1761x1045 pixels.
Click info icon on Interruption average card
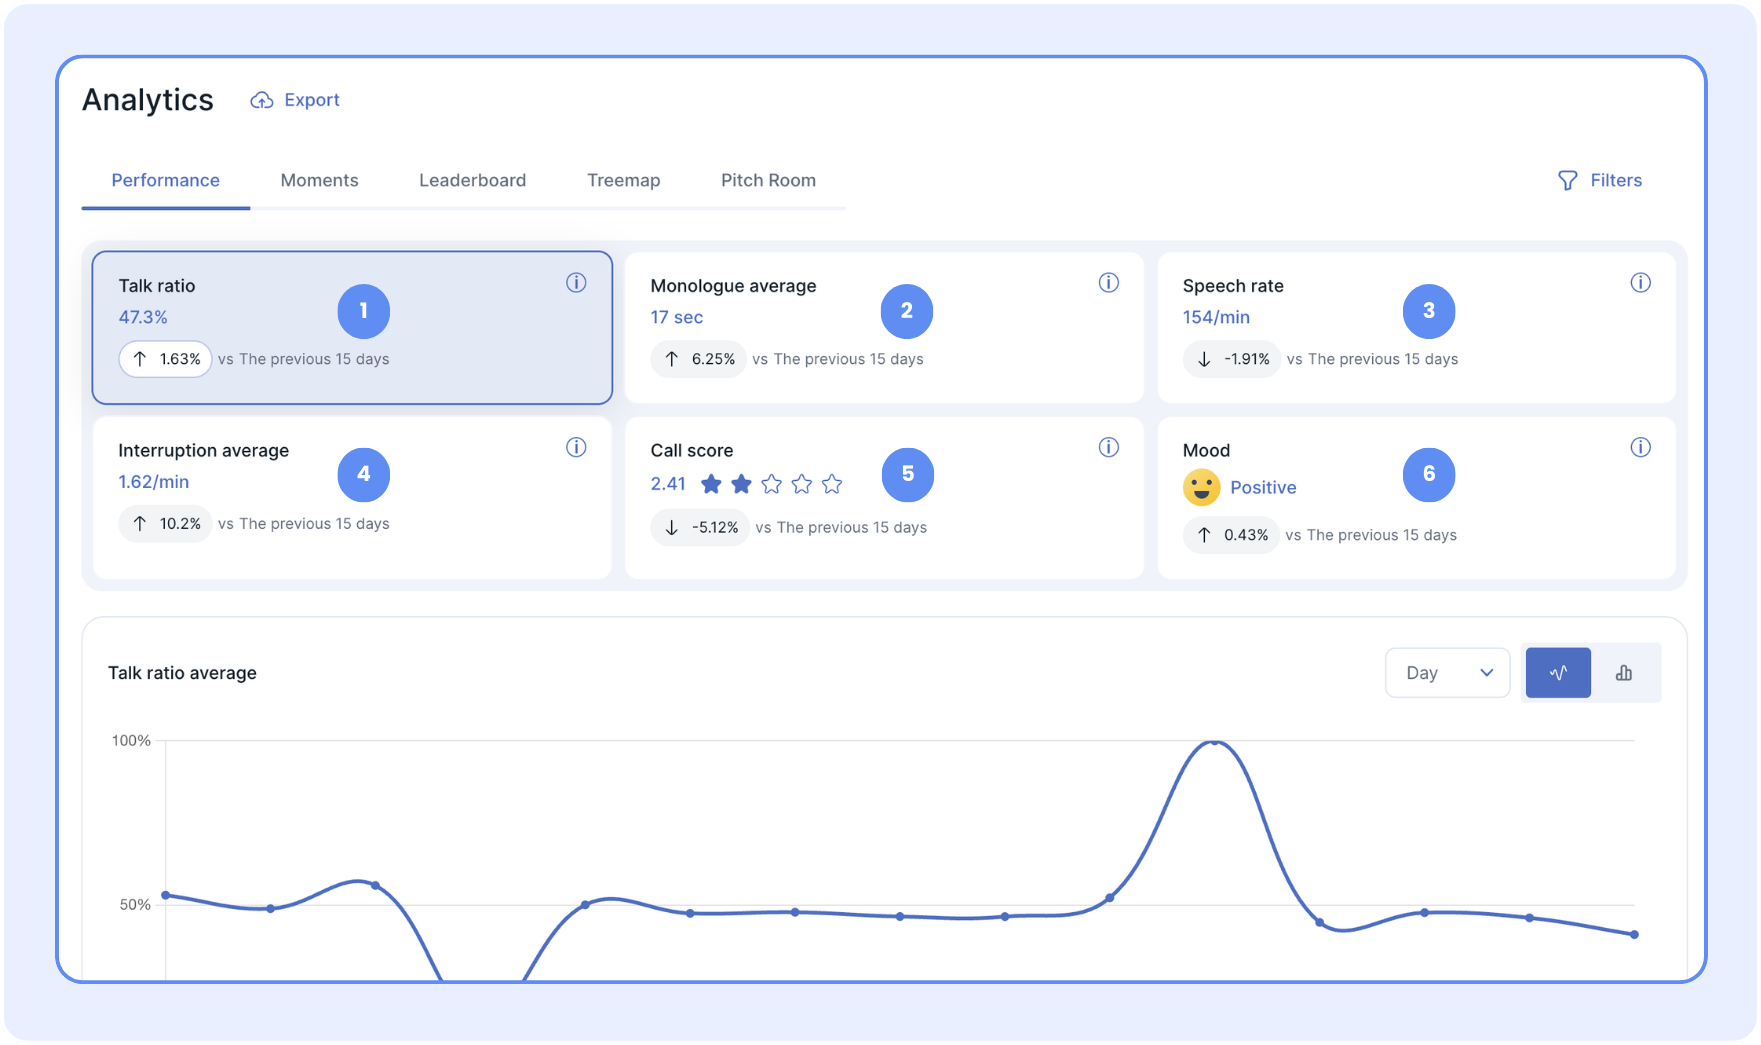576,447
